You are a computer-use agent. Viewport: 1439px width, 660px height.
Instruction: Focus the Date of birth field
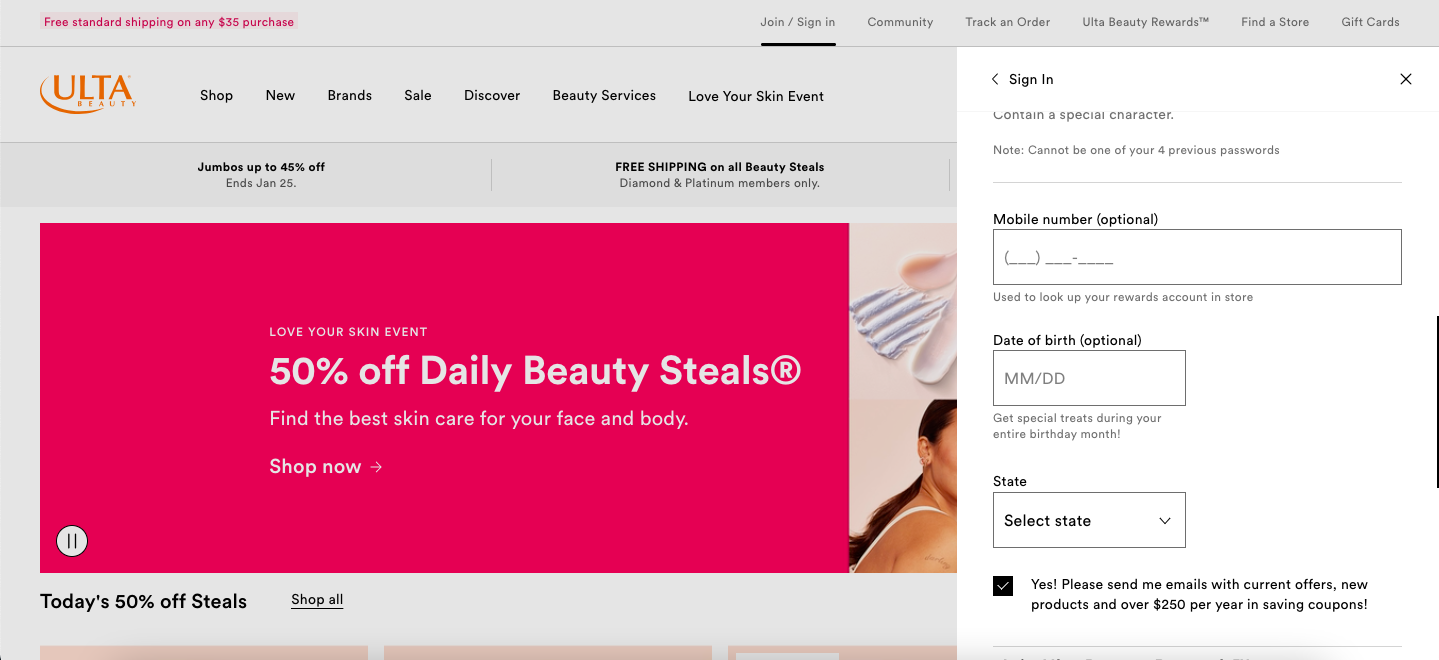(1089, 378)
